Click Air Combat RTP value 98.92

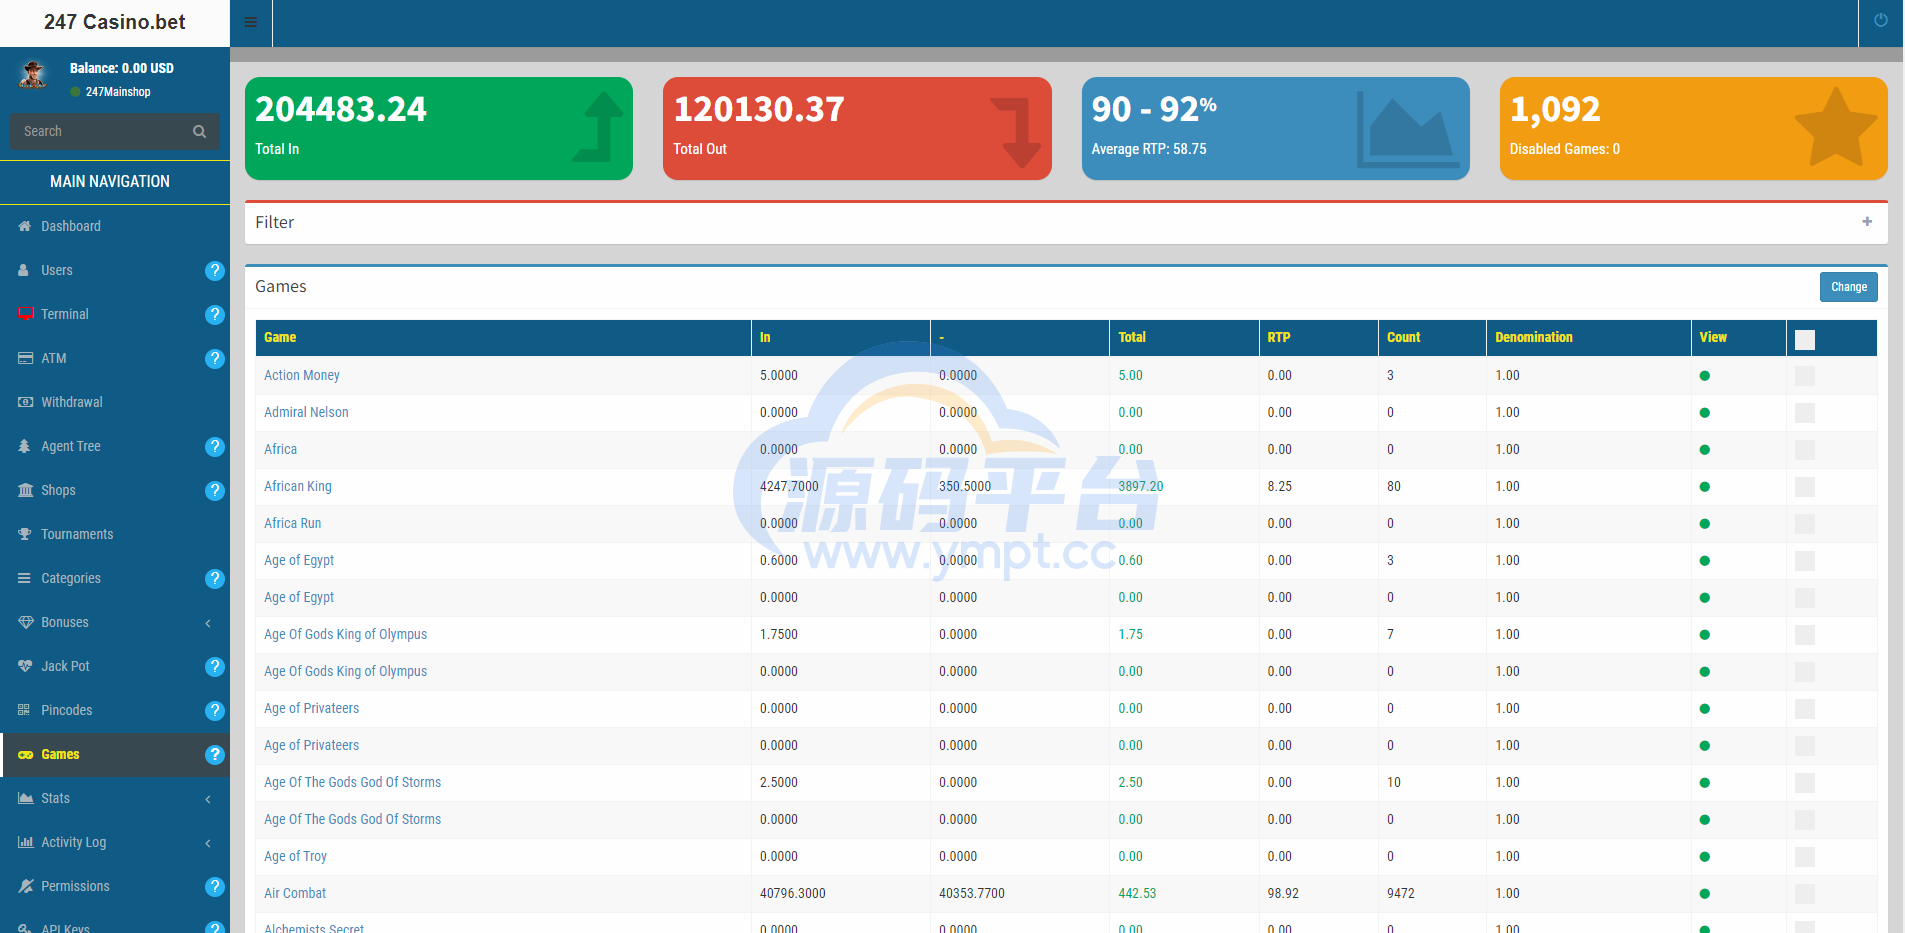1283,893
